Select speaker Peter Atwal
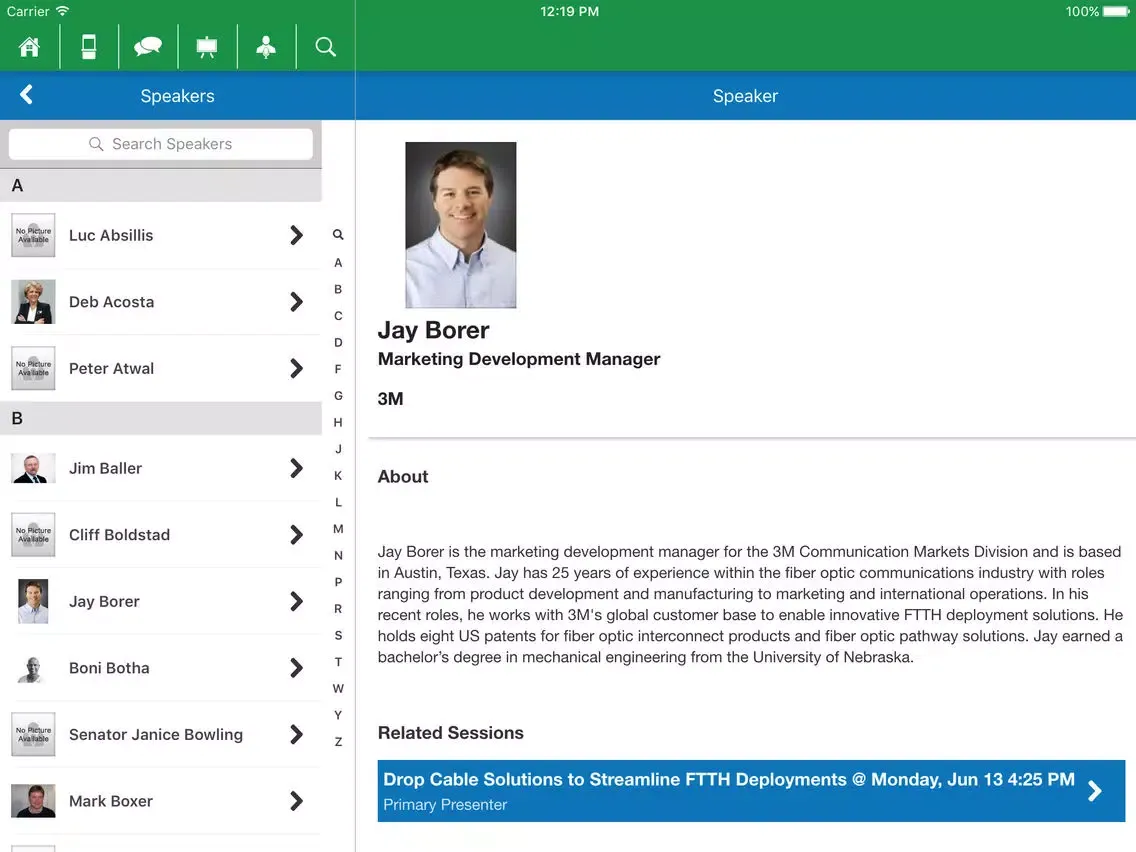The image size is (1136, 852). pyautogui.click(x=161, y=369)
